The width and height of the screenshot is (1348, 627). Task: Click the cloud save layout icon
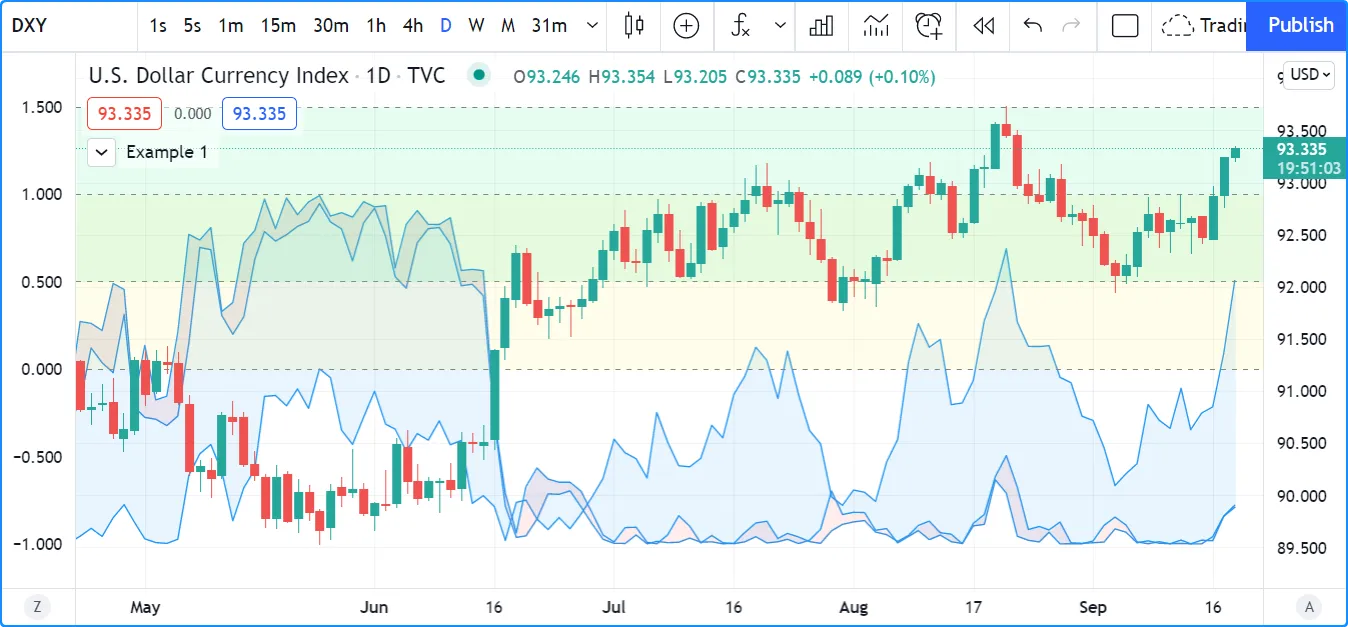point(1178,26)
